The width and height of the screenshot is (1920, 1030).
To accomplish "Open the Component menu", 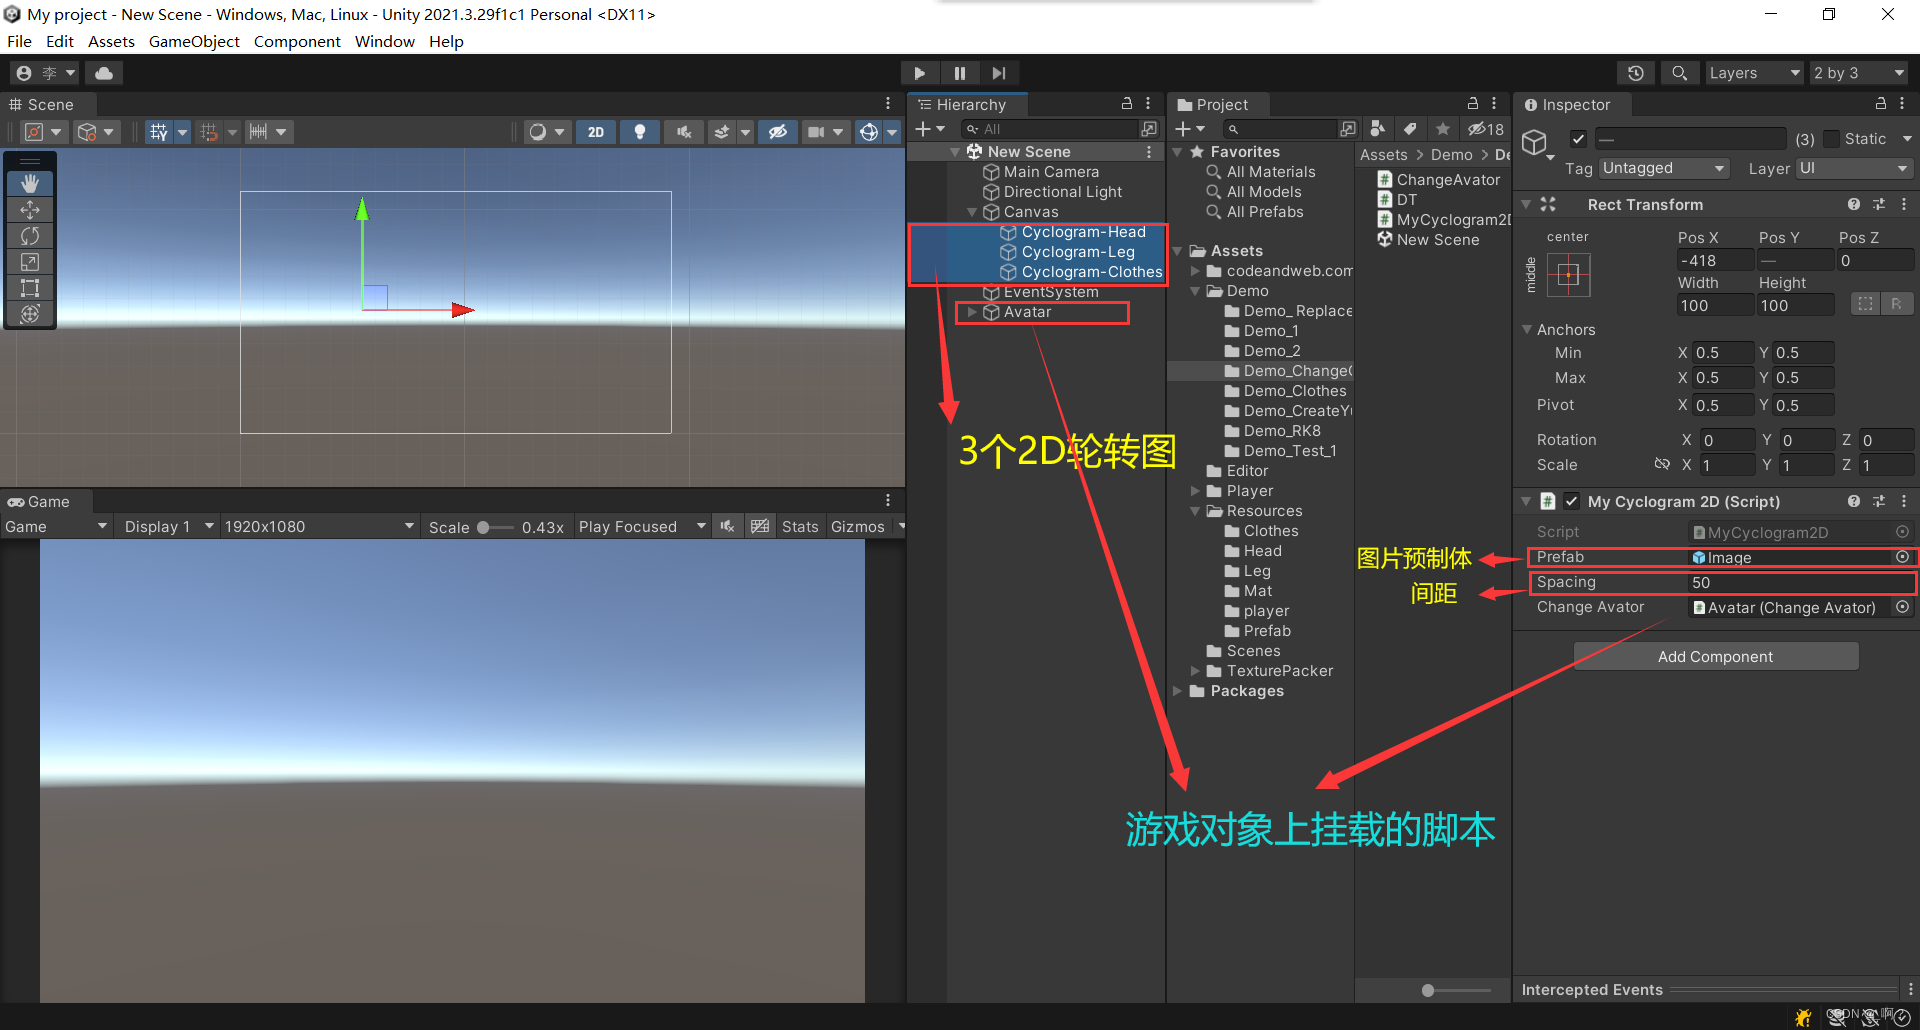I will 297,41.
